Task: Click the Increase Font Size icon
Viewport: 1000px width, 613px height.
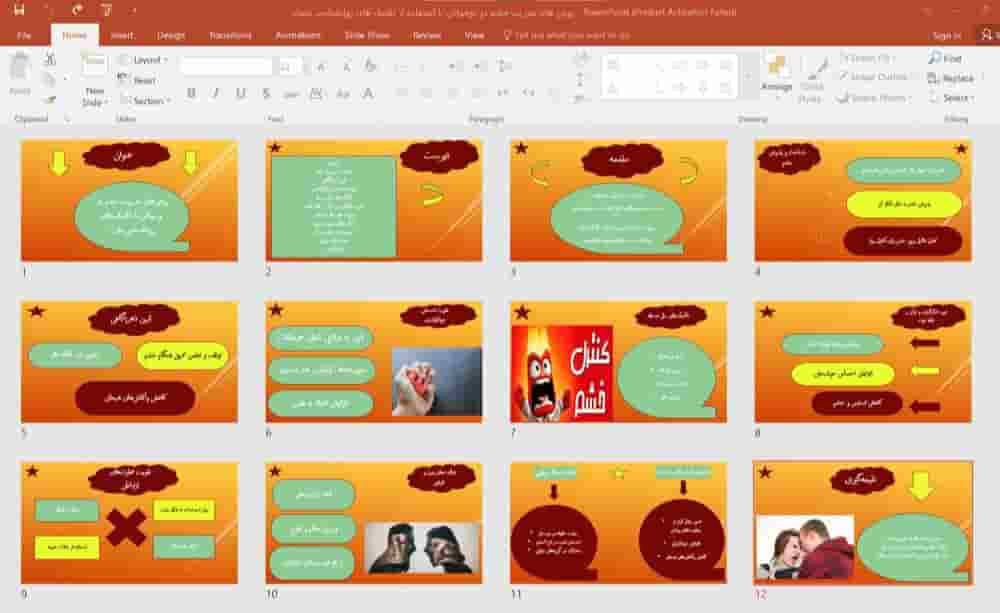Action: 321,66
